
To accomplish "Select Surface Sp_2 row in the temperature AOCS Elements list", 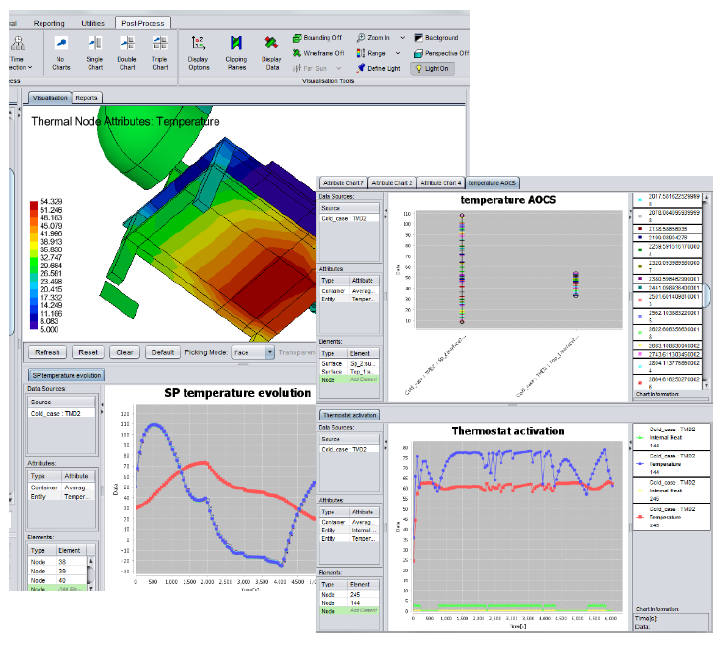I will [349, 363].
